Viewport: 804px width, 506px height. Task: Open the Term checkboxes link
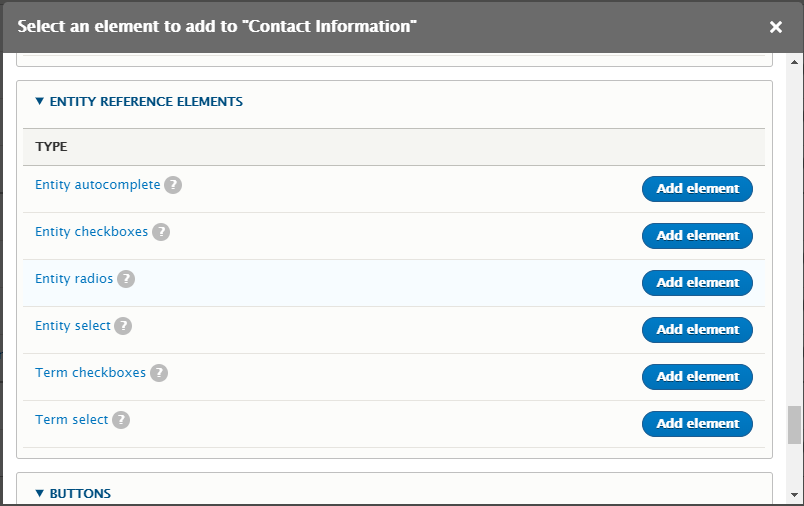point(90,372)
